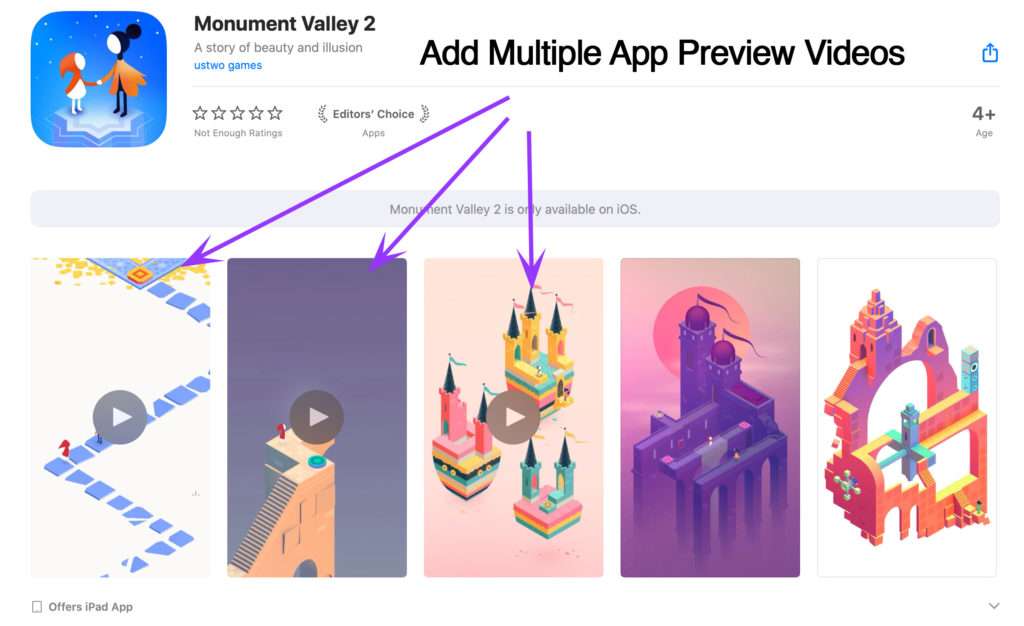Click the iPad device icon beside Offers iPad App
Viewport: 1024px width, 626px height.
pyautogui.click(x=37, y=606)
